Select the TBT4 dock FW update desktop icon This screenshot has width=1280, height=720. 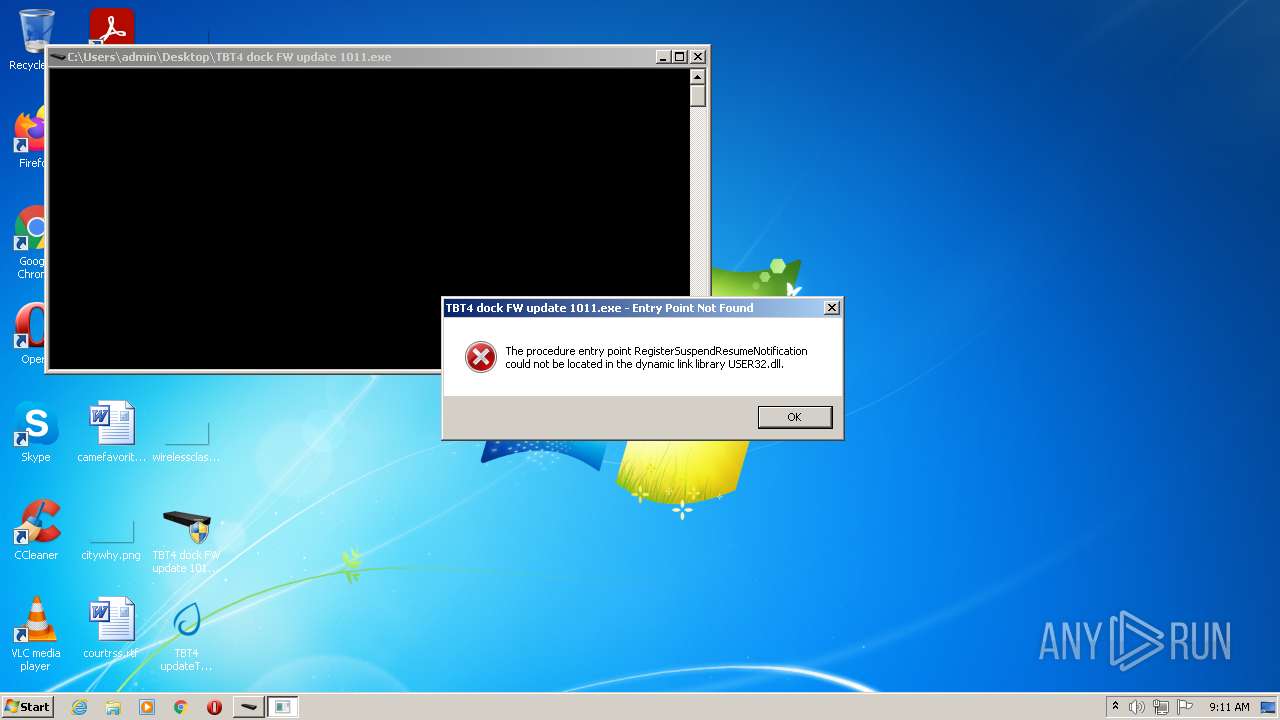[186, 541]
